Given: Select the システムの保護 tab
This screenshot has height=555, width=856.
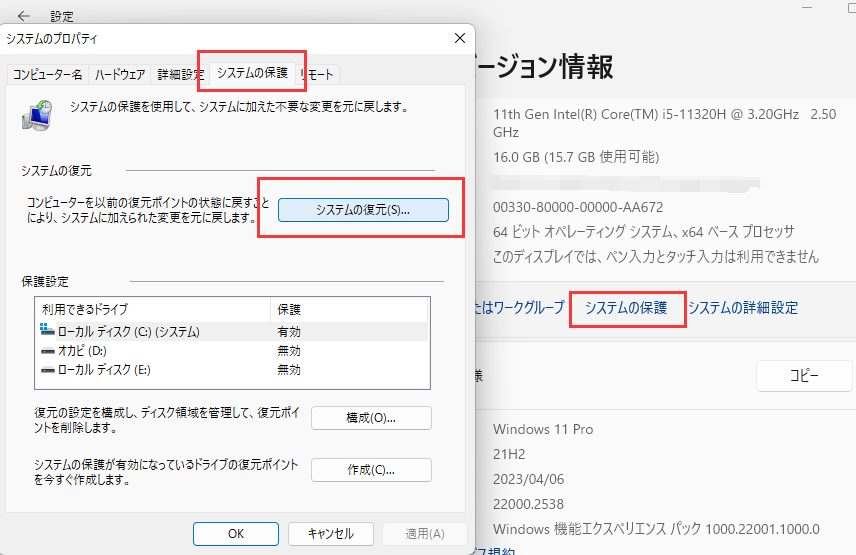Looking at the screenshot, I should pos(252,73).
